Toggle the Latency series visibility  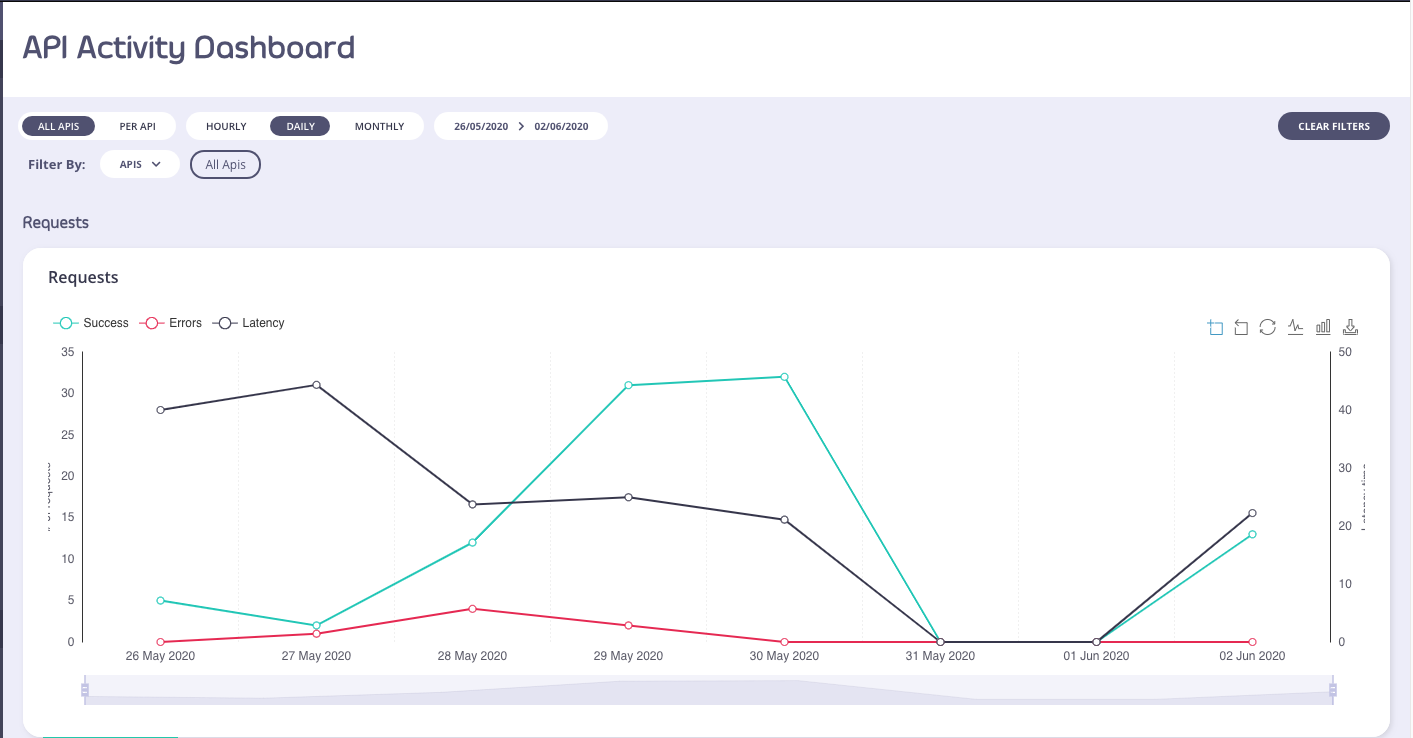coord(246,322)
